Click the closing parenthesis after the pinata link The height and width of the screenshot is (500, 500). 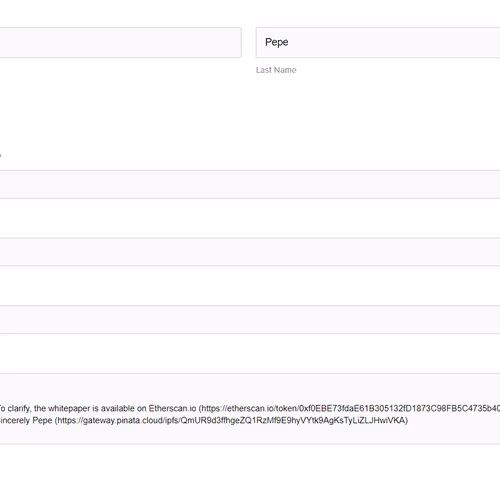click(x=406, y=421)
